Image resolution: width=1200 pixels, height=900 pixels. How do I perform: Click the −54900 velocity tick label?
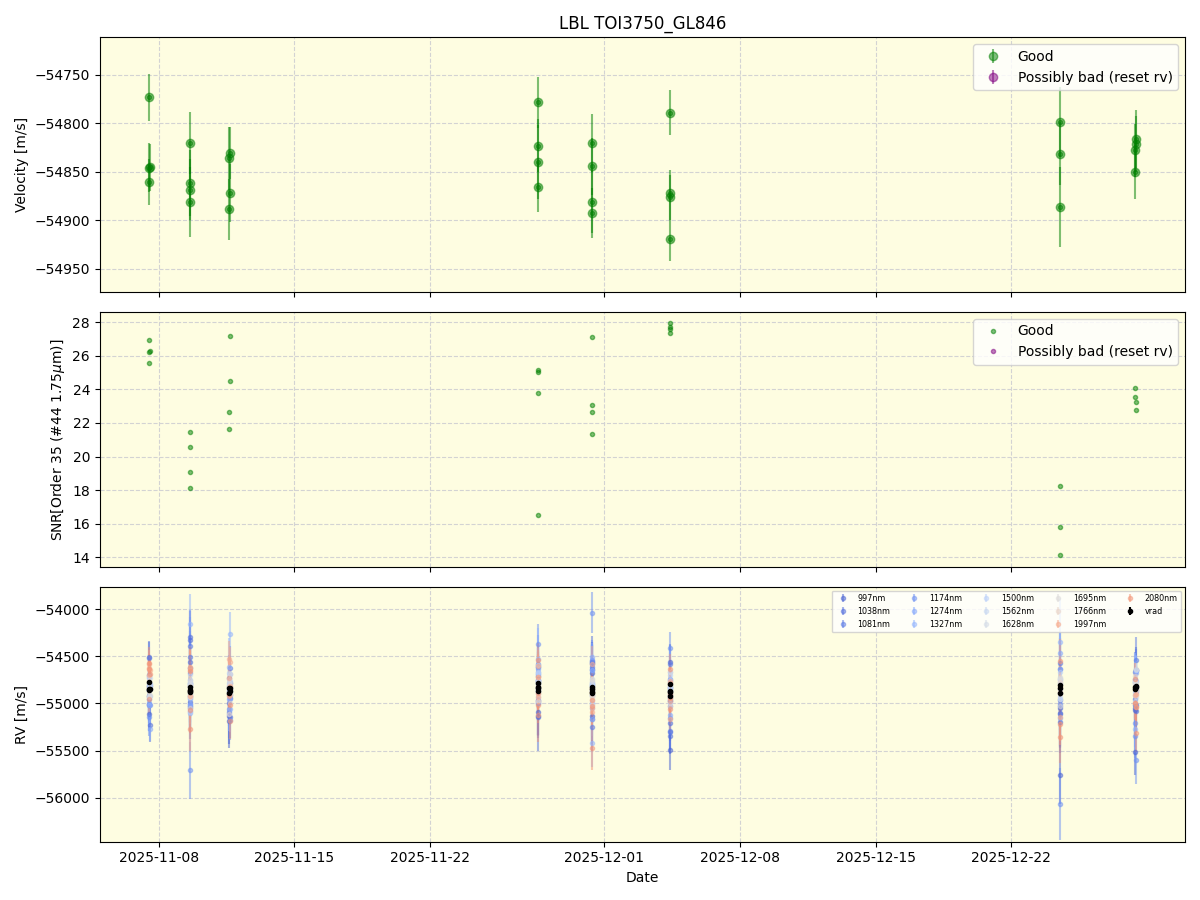63,221
